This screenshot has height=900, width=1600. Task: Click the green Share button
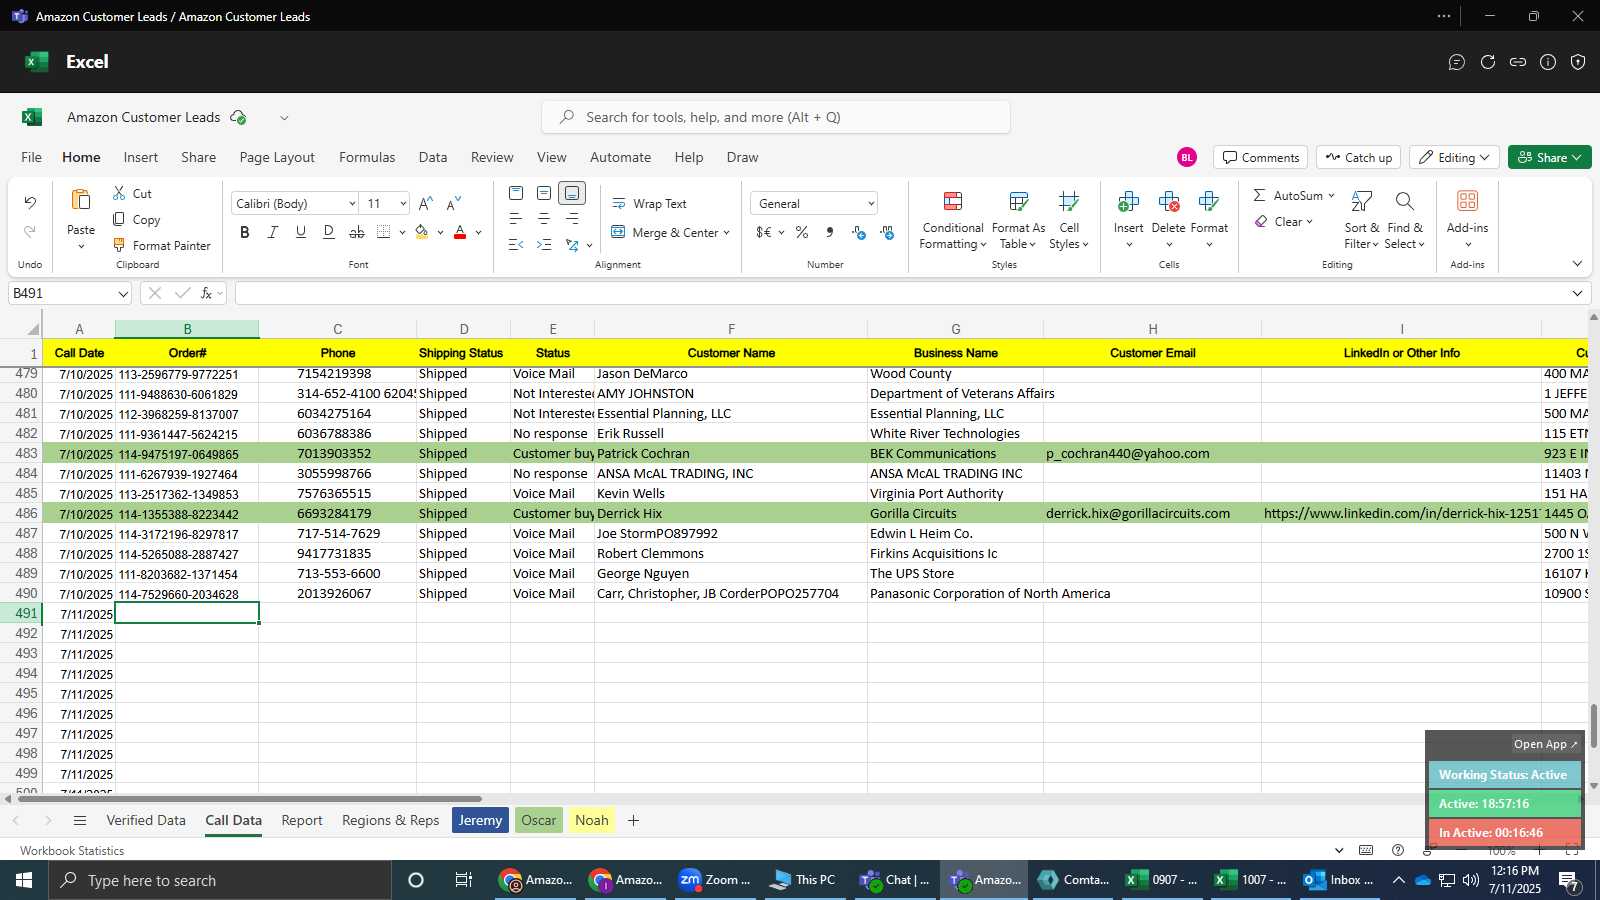coord(1549,157)
